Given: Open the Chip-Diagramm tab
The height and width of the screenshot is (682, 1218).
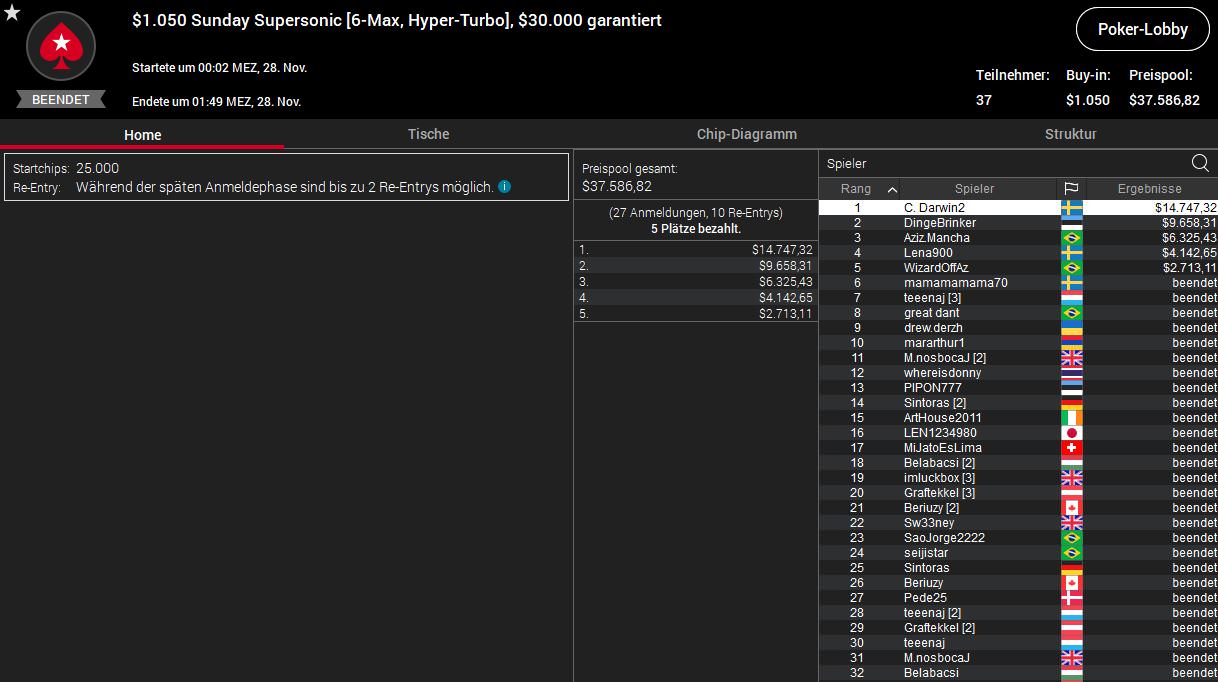Looking at the screenshot, I should (x=746, y=134).
